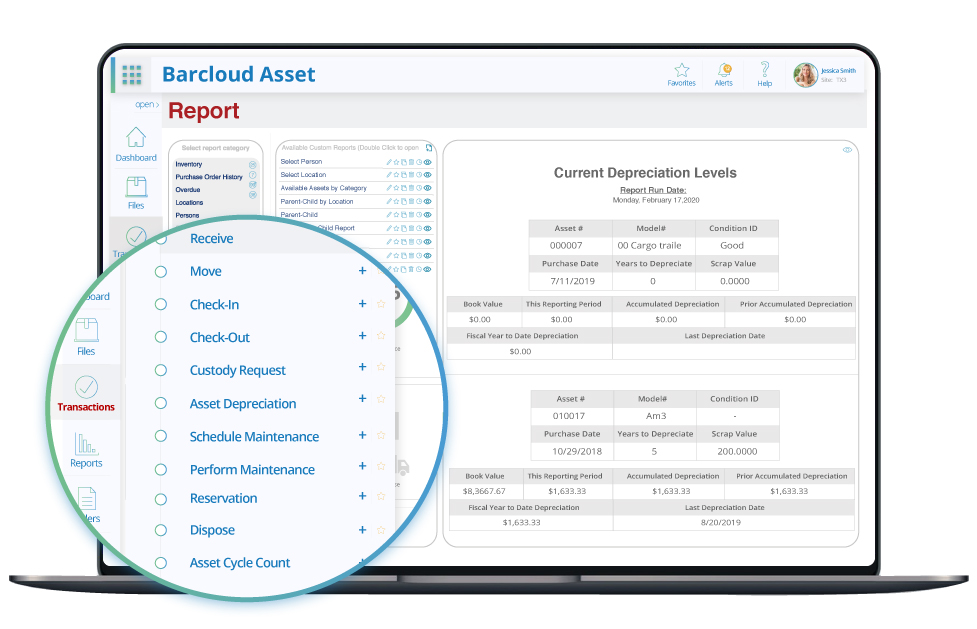Choose Perform Maintenance menu entry
This screenshot has height=629, width=977.
(252, 470)
